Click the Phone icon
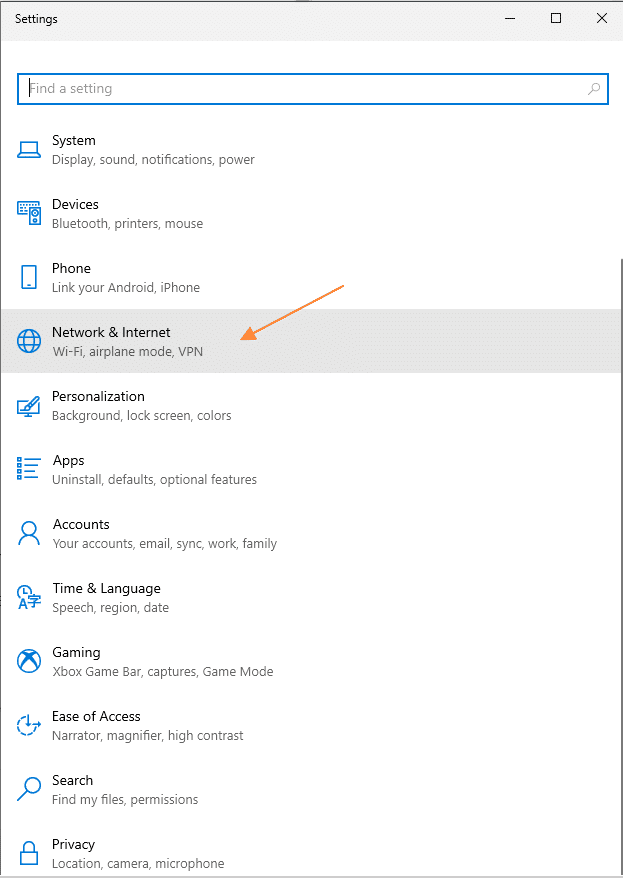623x878 pixels. 29,277
